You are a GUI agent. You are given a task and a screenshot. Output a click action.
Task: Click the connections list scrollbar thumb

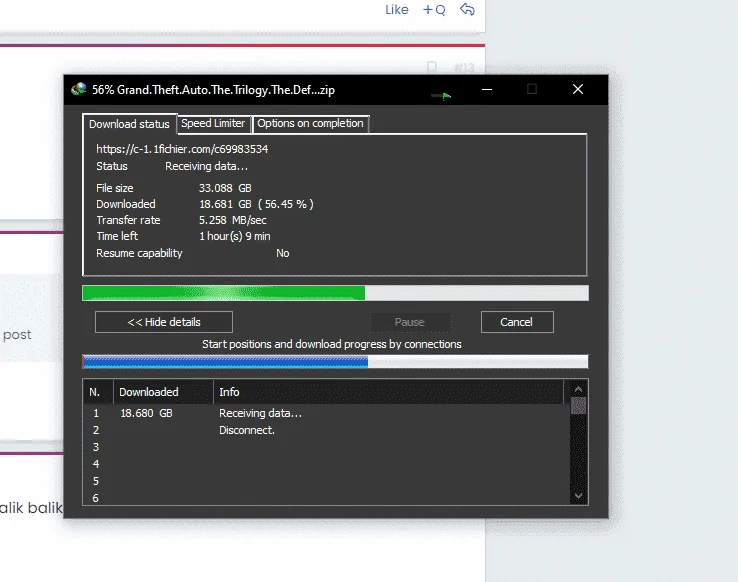(x=578, y=406)
